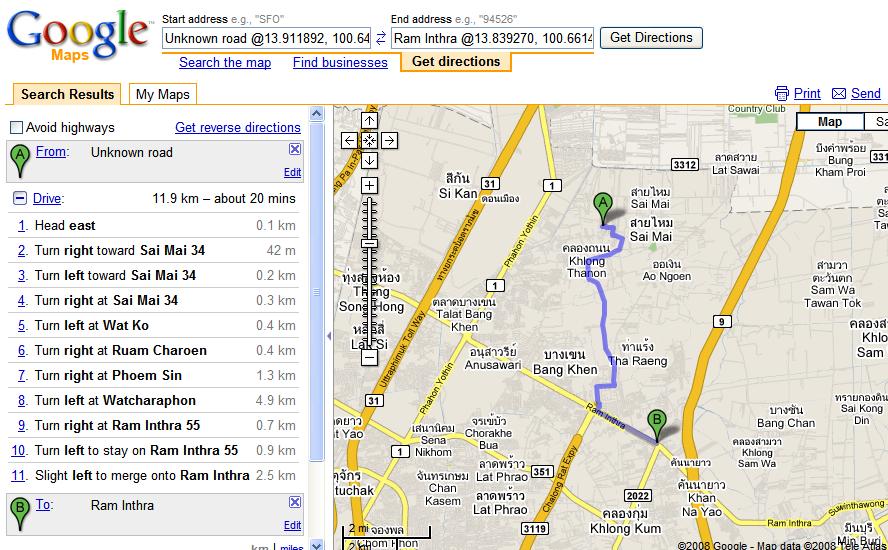Image resolution: width=888 pixels, height=550 pixels.
Task: Select step 10 stay on Ram Inthra 55
Action: coord(153,450)
